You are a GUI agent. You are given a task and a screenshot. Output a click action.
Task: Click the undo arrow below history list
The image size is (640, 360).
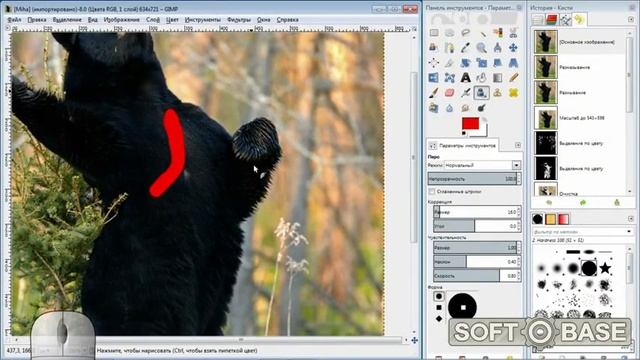coord(549,202)
